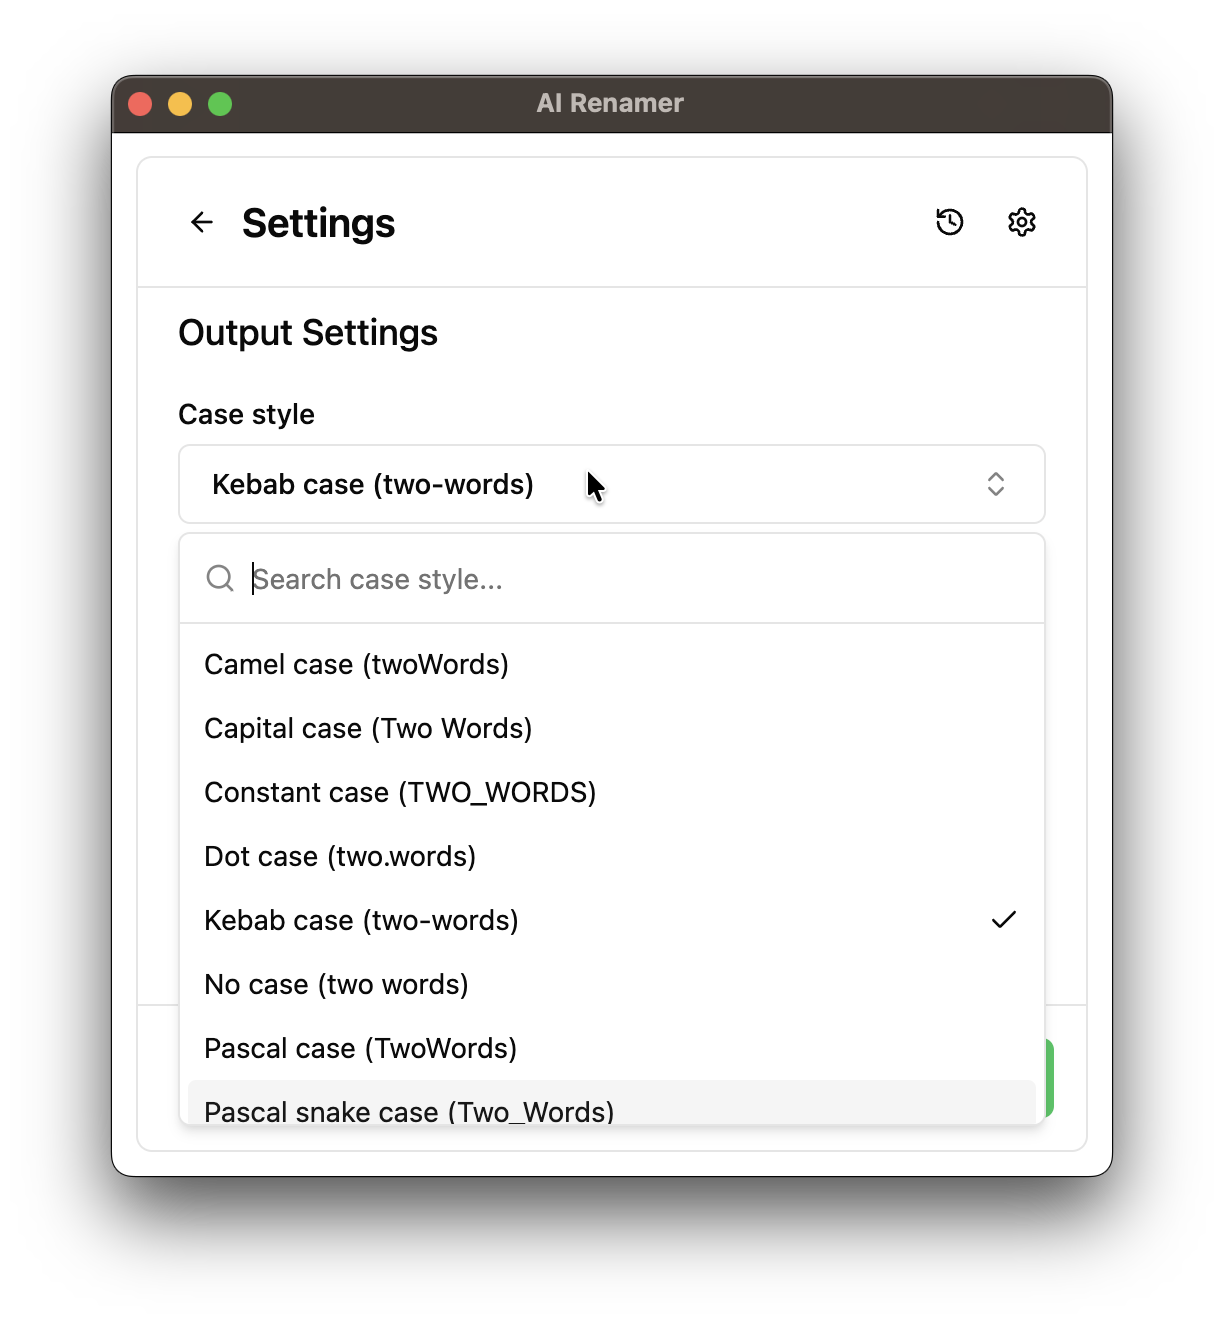The height and width of the screenshot is (1324, 1224).
Task: Click the up-down chevron on the case selector
Action: 996,484
